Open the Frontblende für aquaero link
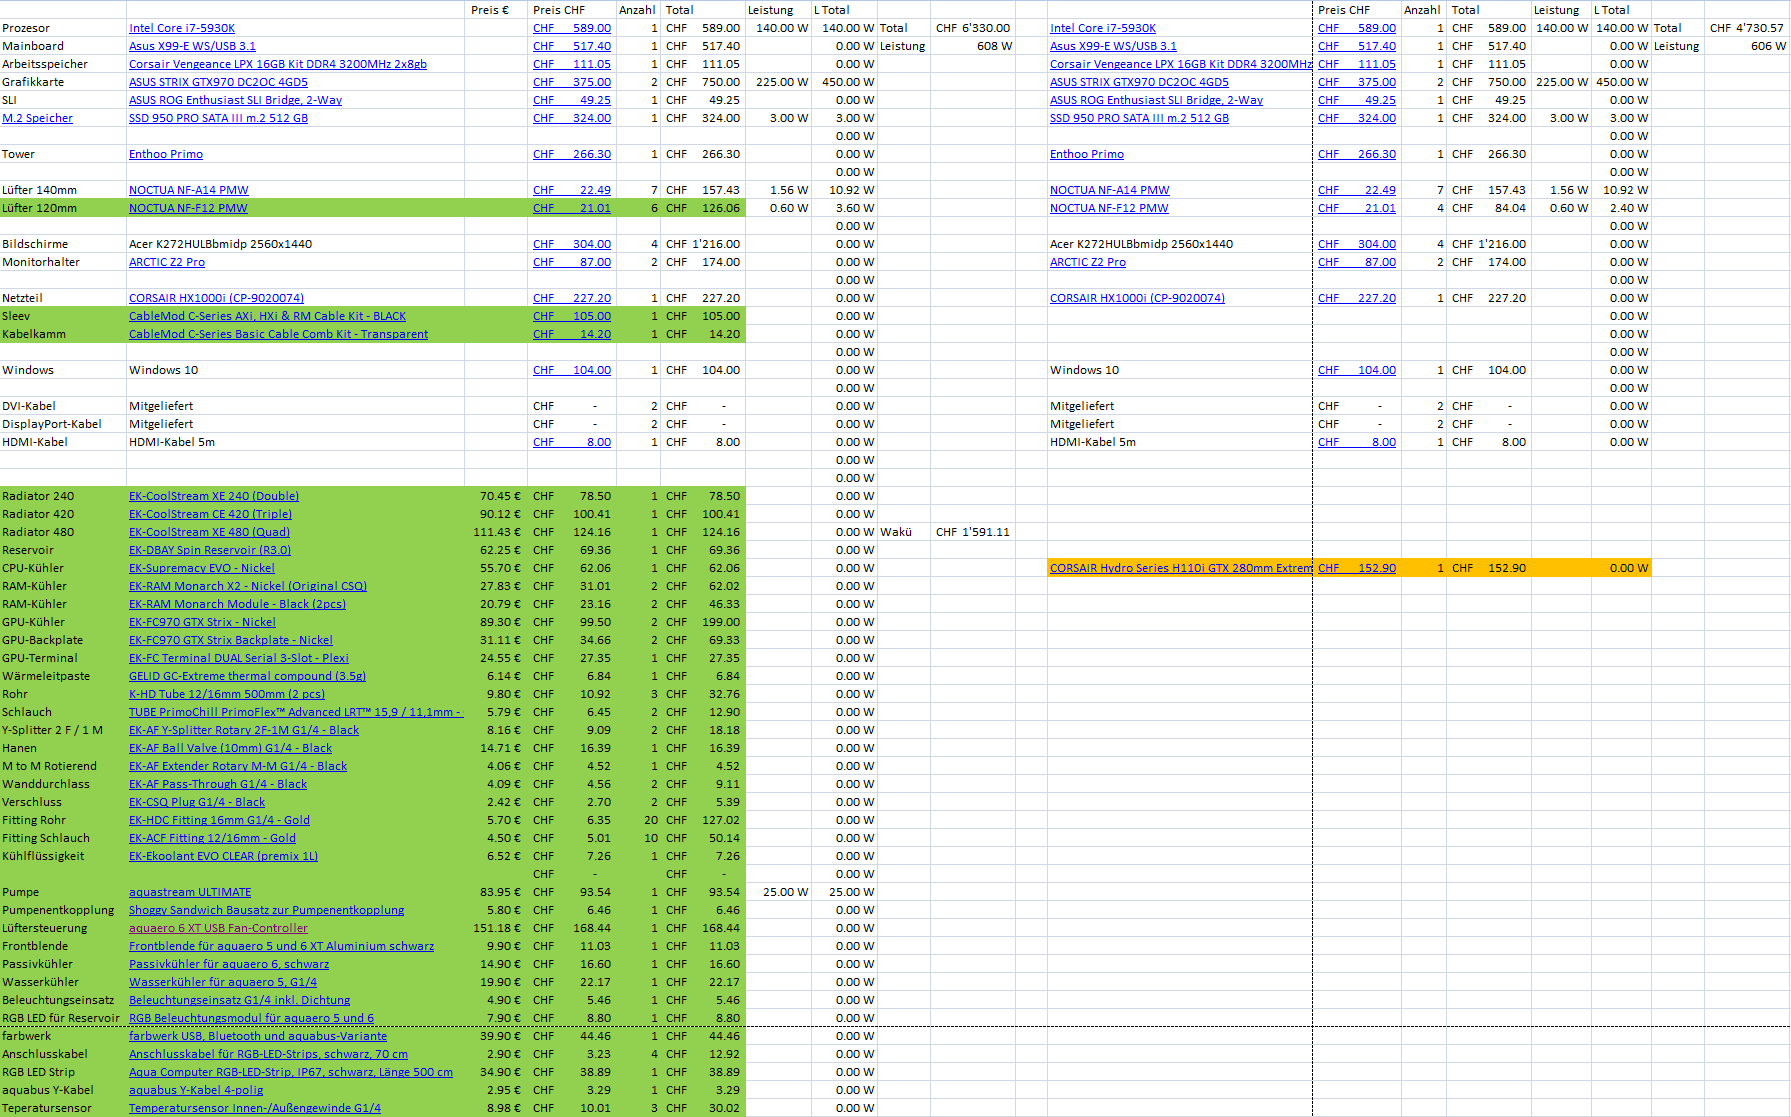 point(281,946)
